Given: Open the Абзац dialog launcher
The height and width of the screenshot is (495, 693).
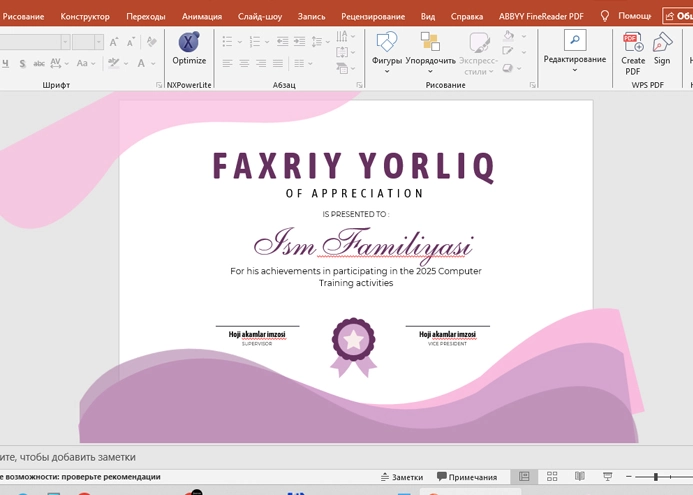Looking at the screenshot, I should tap(359, 85).
